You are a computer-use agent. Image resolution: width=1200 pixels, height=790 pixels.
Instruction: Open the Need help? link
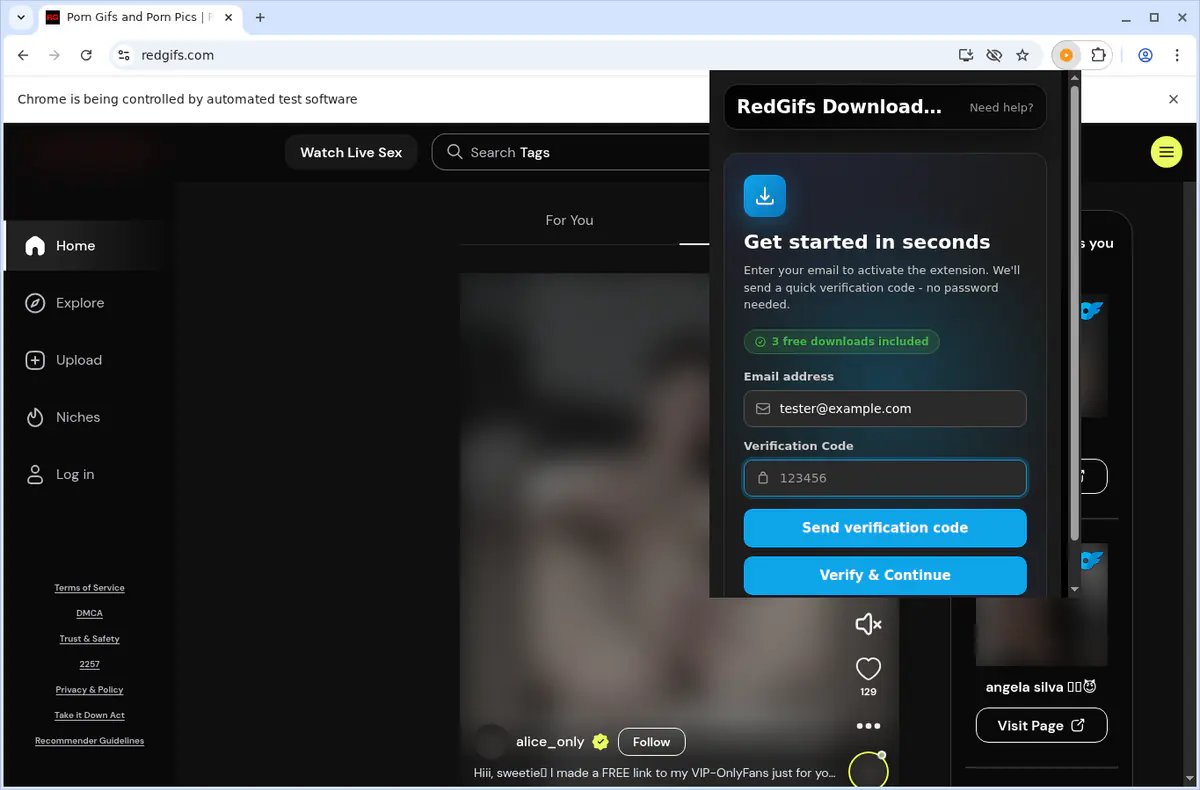pyautogui.click(x=1001, y=107)
